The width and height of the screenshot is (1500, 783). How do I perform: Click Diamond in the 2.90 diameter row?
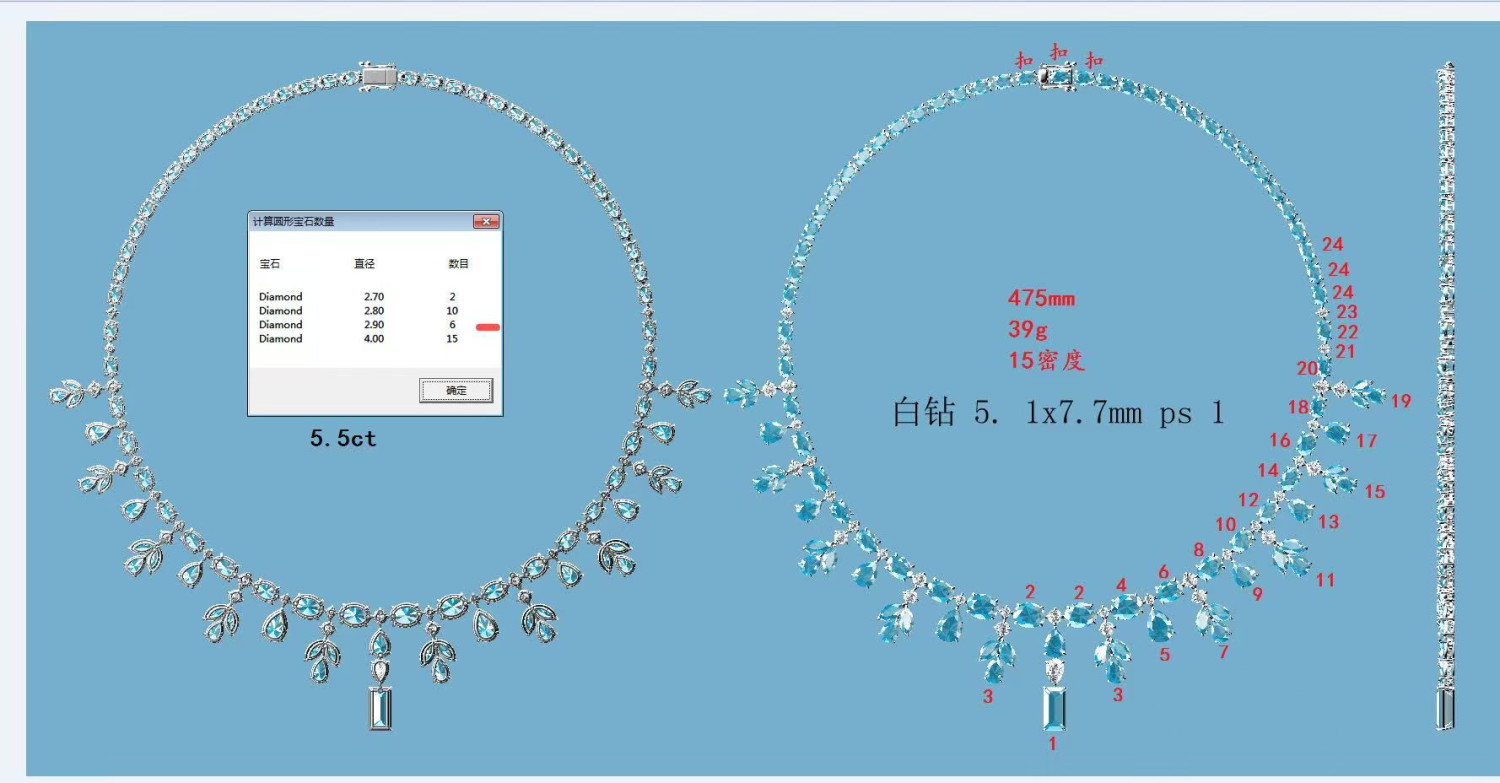280,325
